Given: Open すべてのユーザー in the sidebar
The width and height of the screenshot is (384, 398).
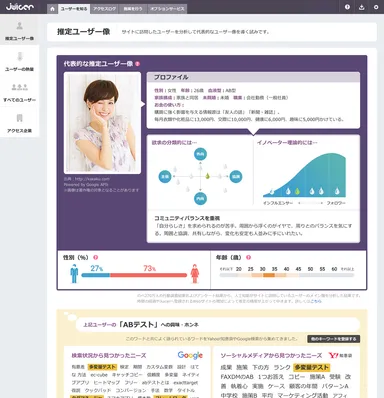Looking at the screenshot, I should tap(19, 92).
